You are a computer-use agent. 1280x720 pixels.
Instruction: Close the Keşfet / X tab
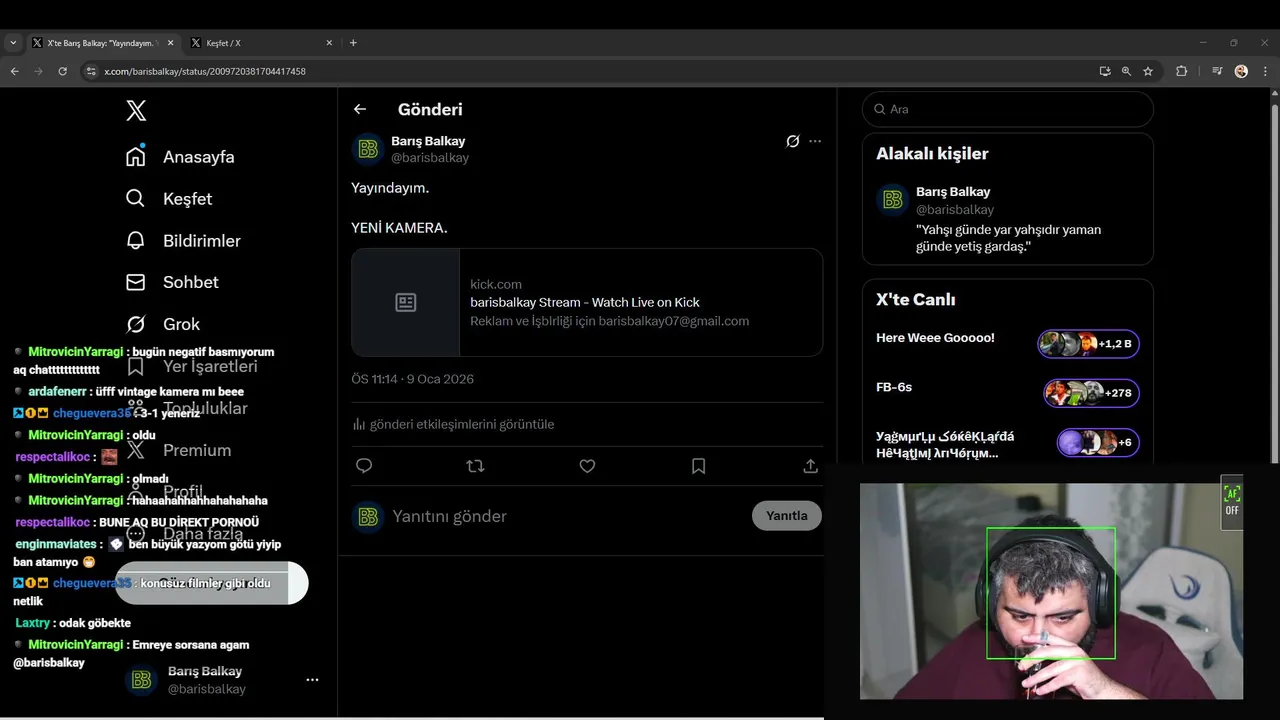[329, 43]
